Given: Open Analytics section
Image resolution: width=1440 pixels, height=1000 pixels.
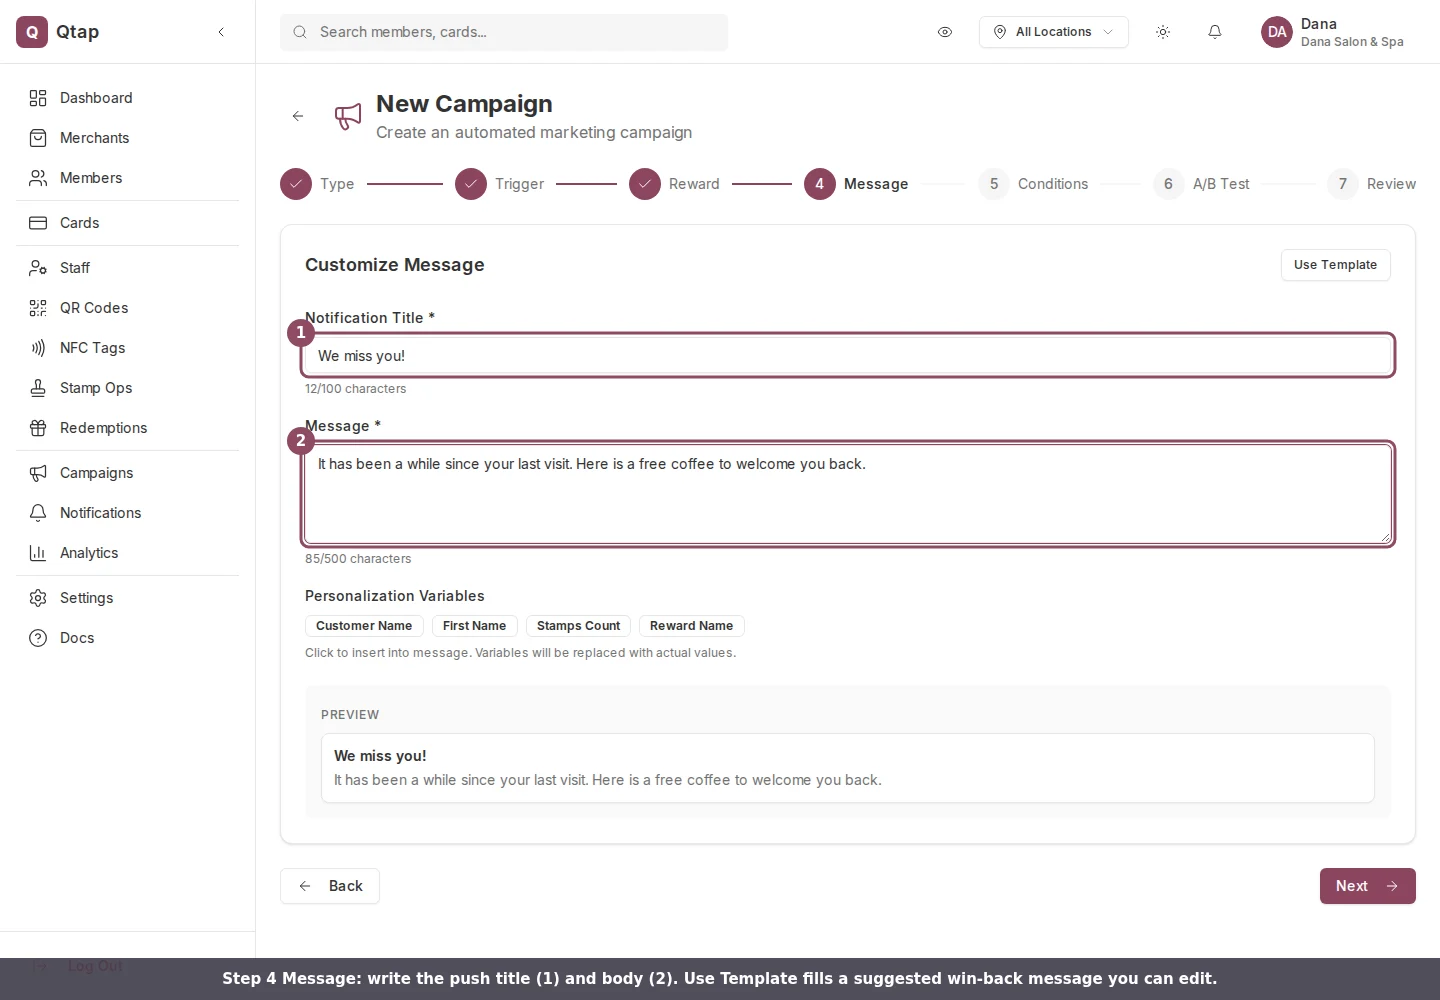Looking at the screenshot, I should [128, 553].
